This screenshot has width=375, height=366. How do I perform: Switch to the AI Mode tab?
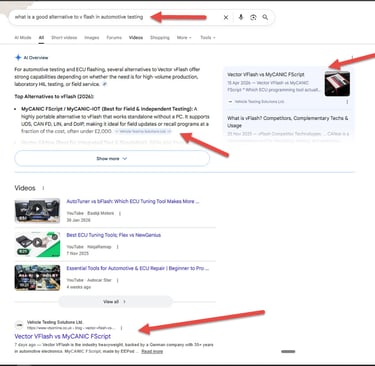coord(23,38)
